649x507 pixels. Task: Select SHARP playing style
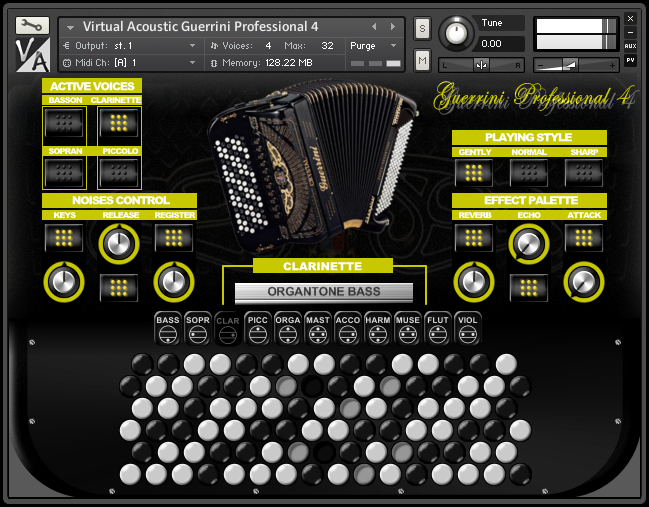pos(584,173)
